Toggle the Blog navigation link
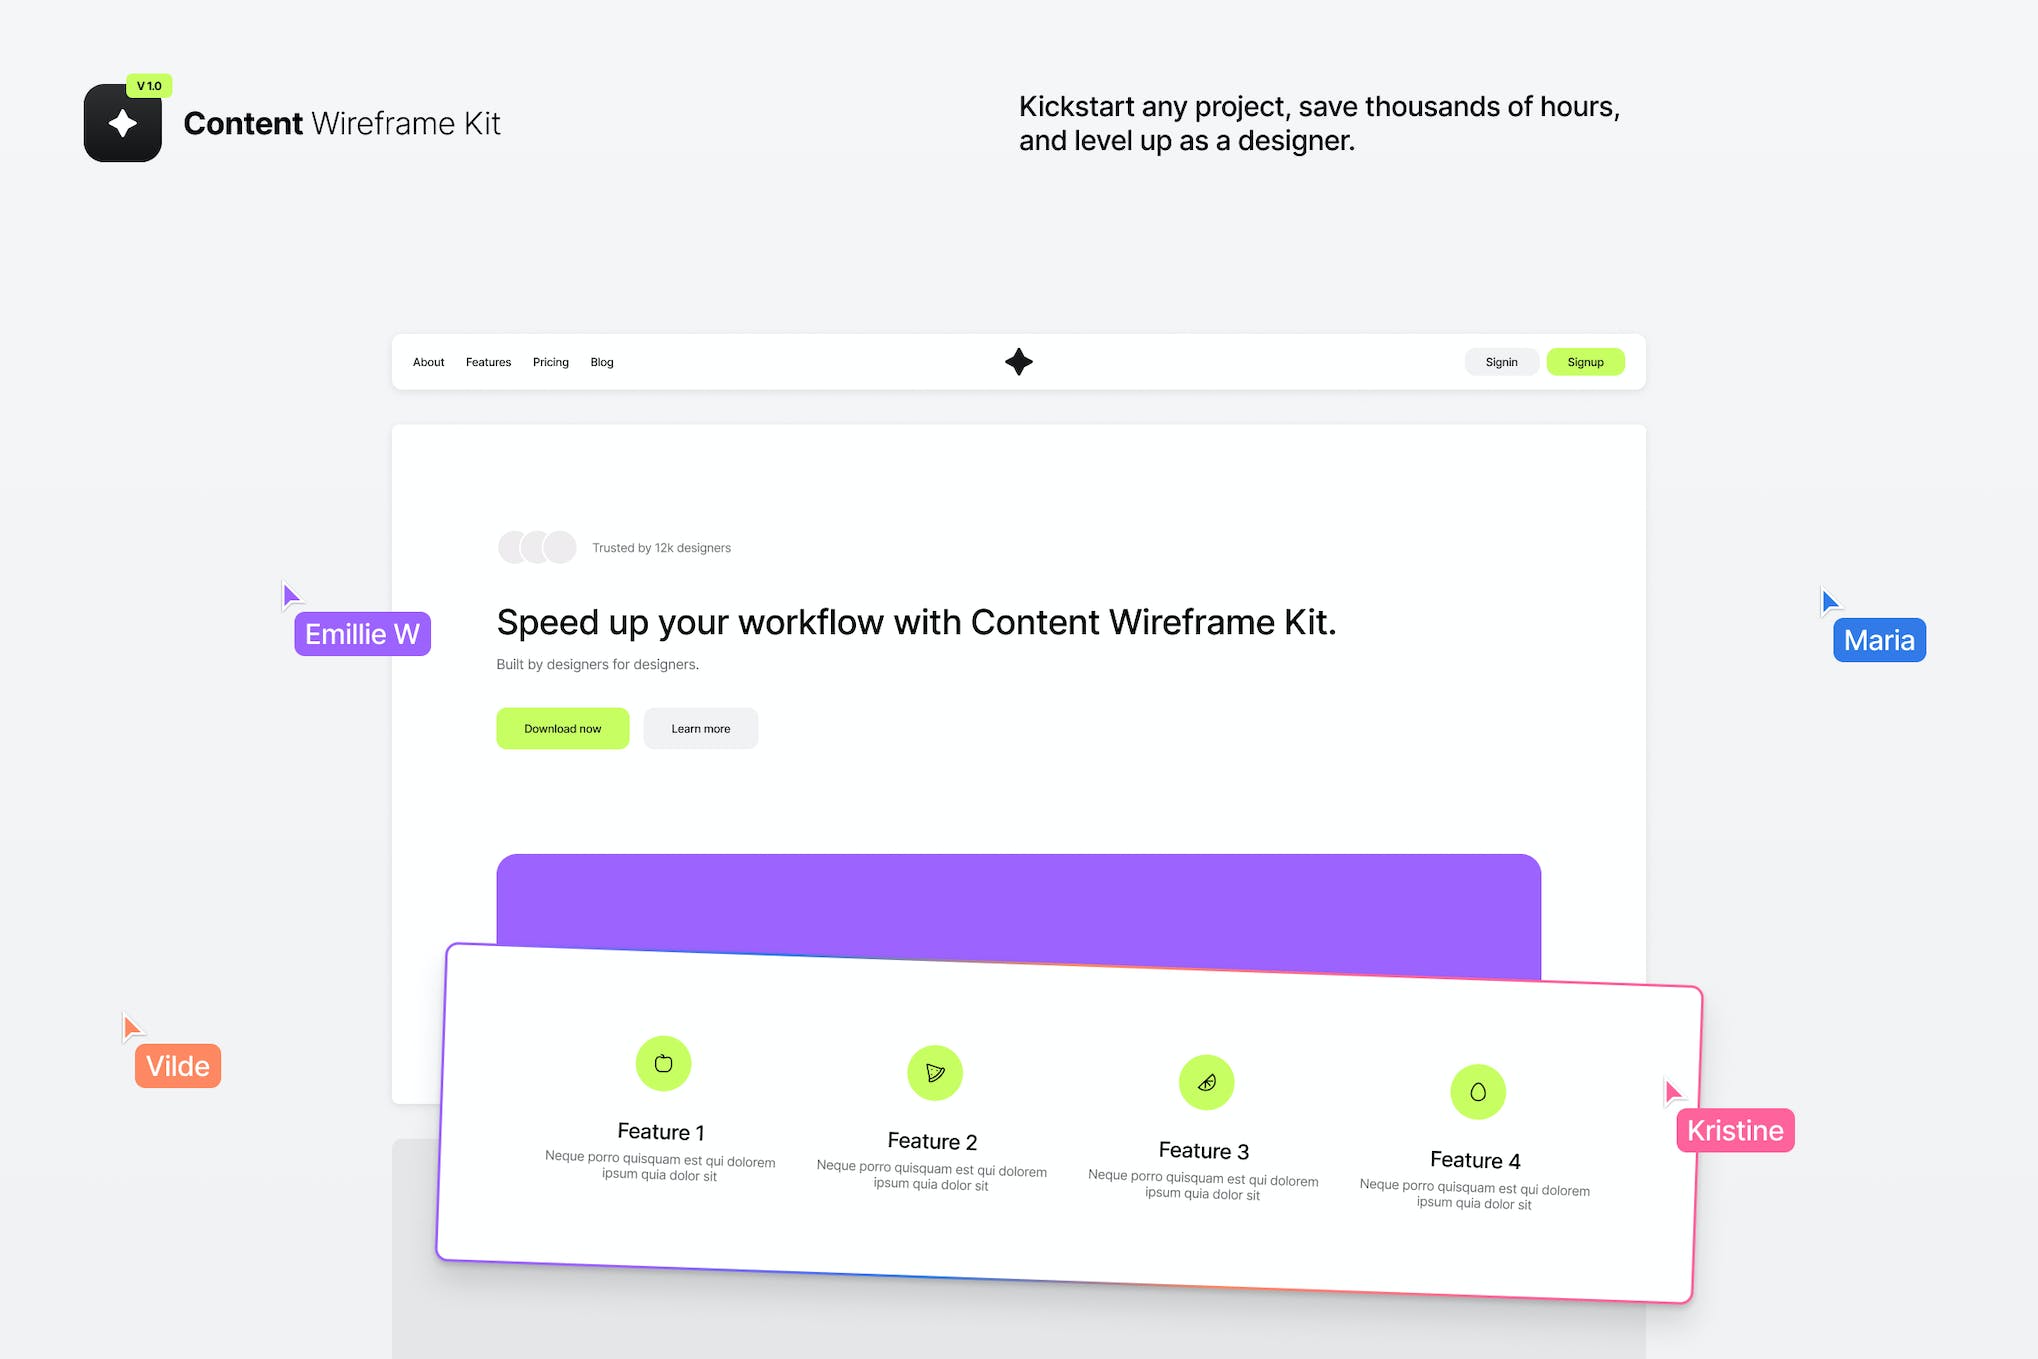 (x=602, y=363)
